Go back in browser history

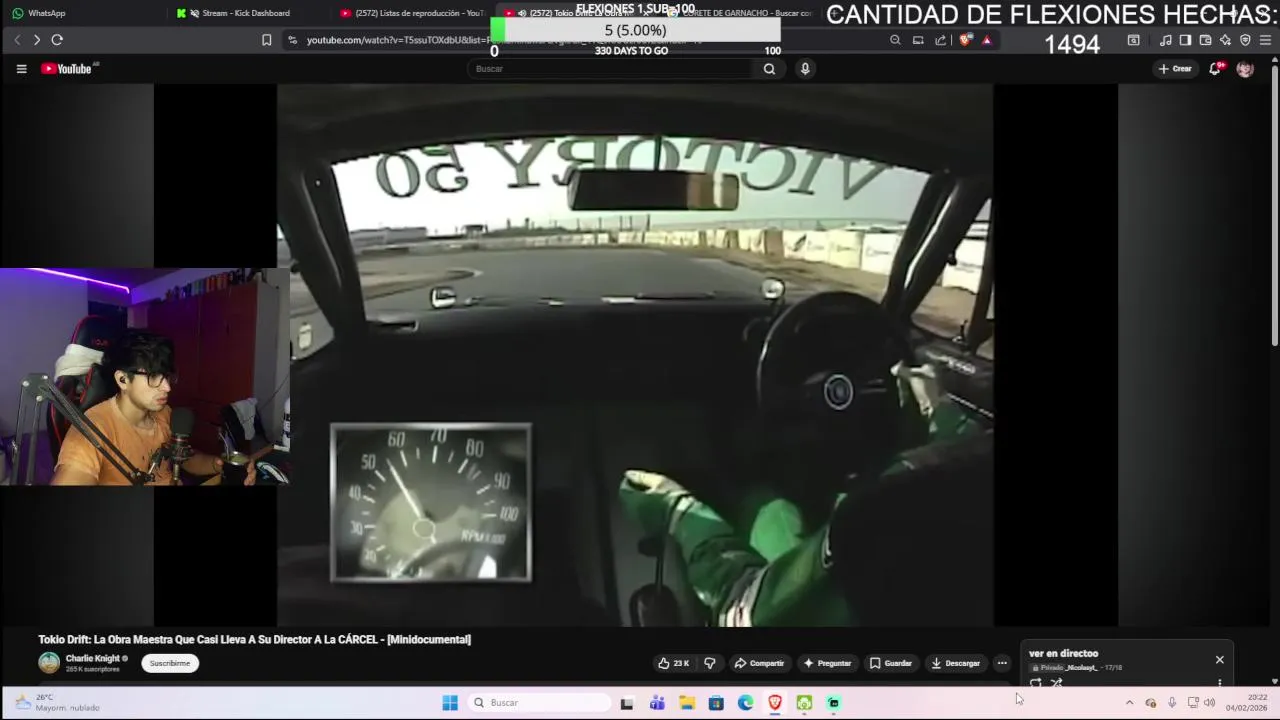click(17, 40)
